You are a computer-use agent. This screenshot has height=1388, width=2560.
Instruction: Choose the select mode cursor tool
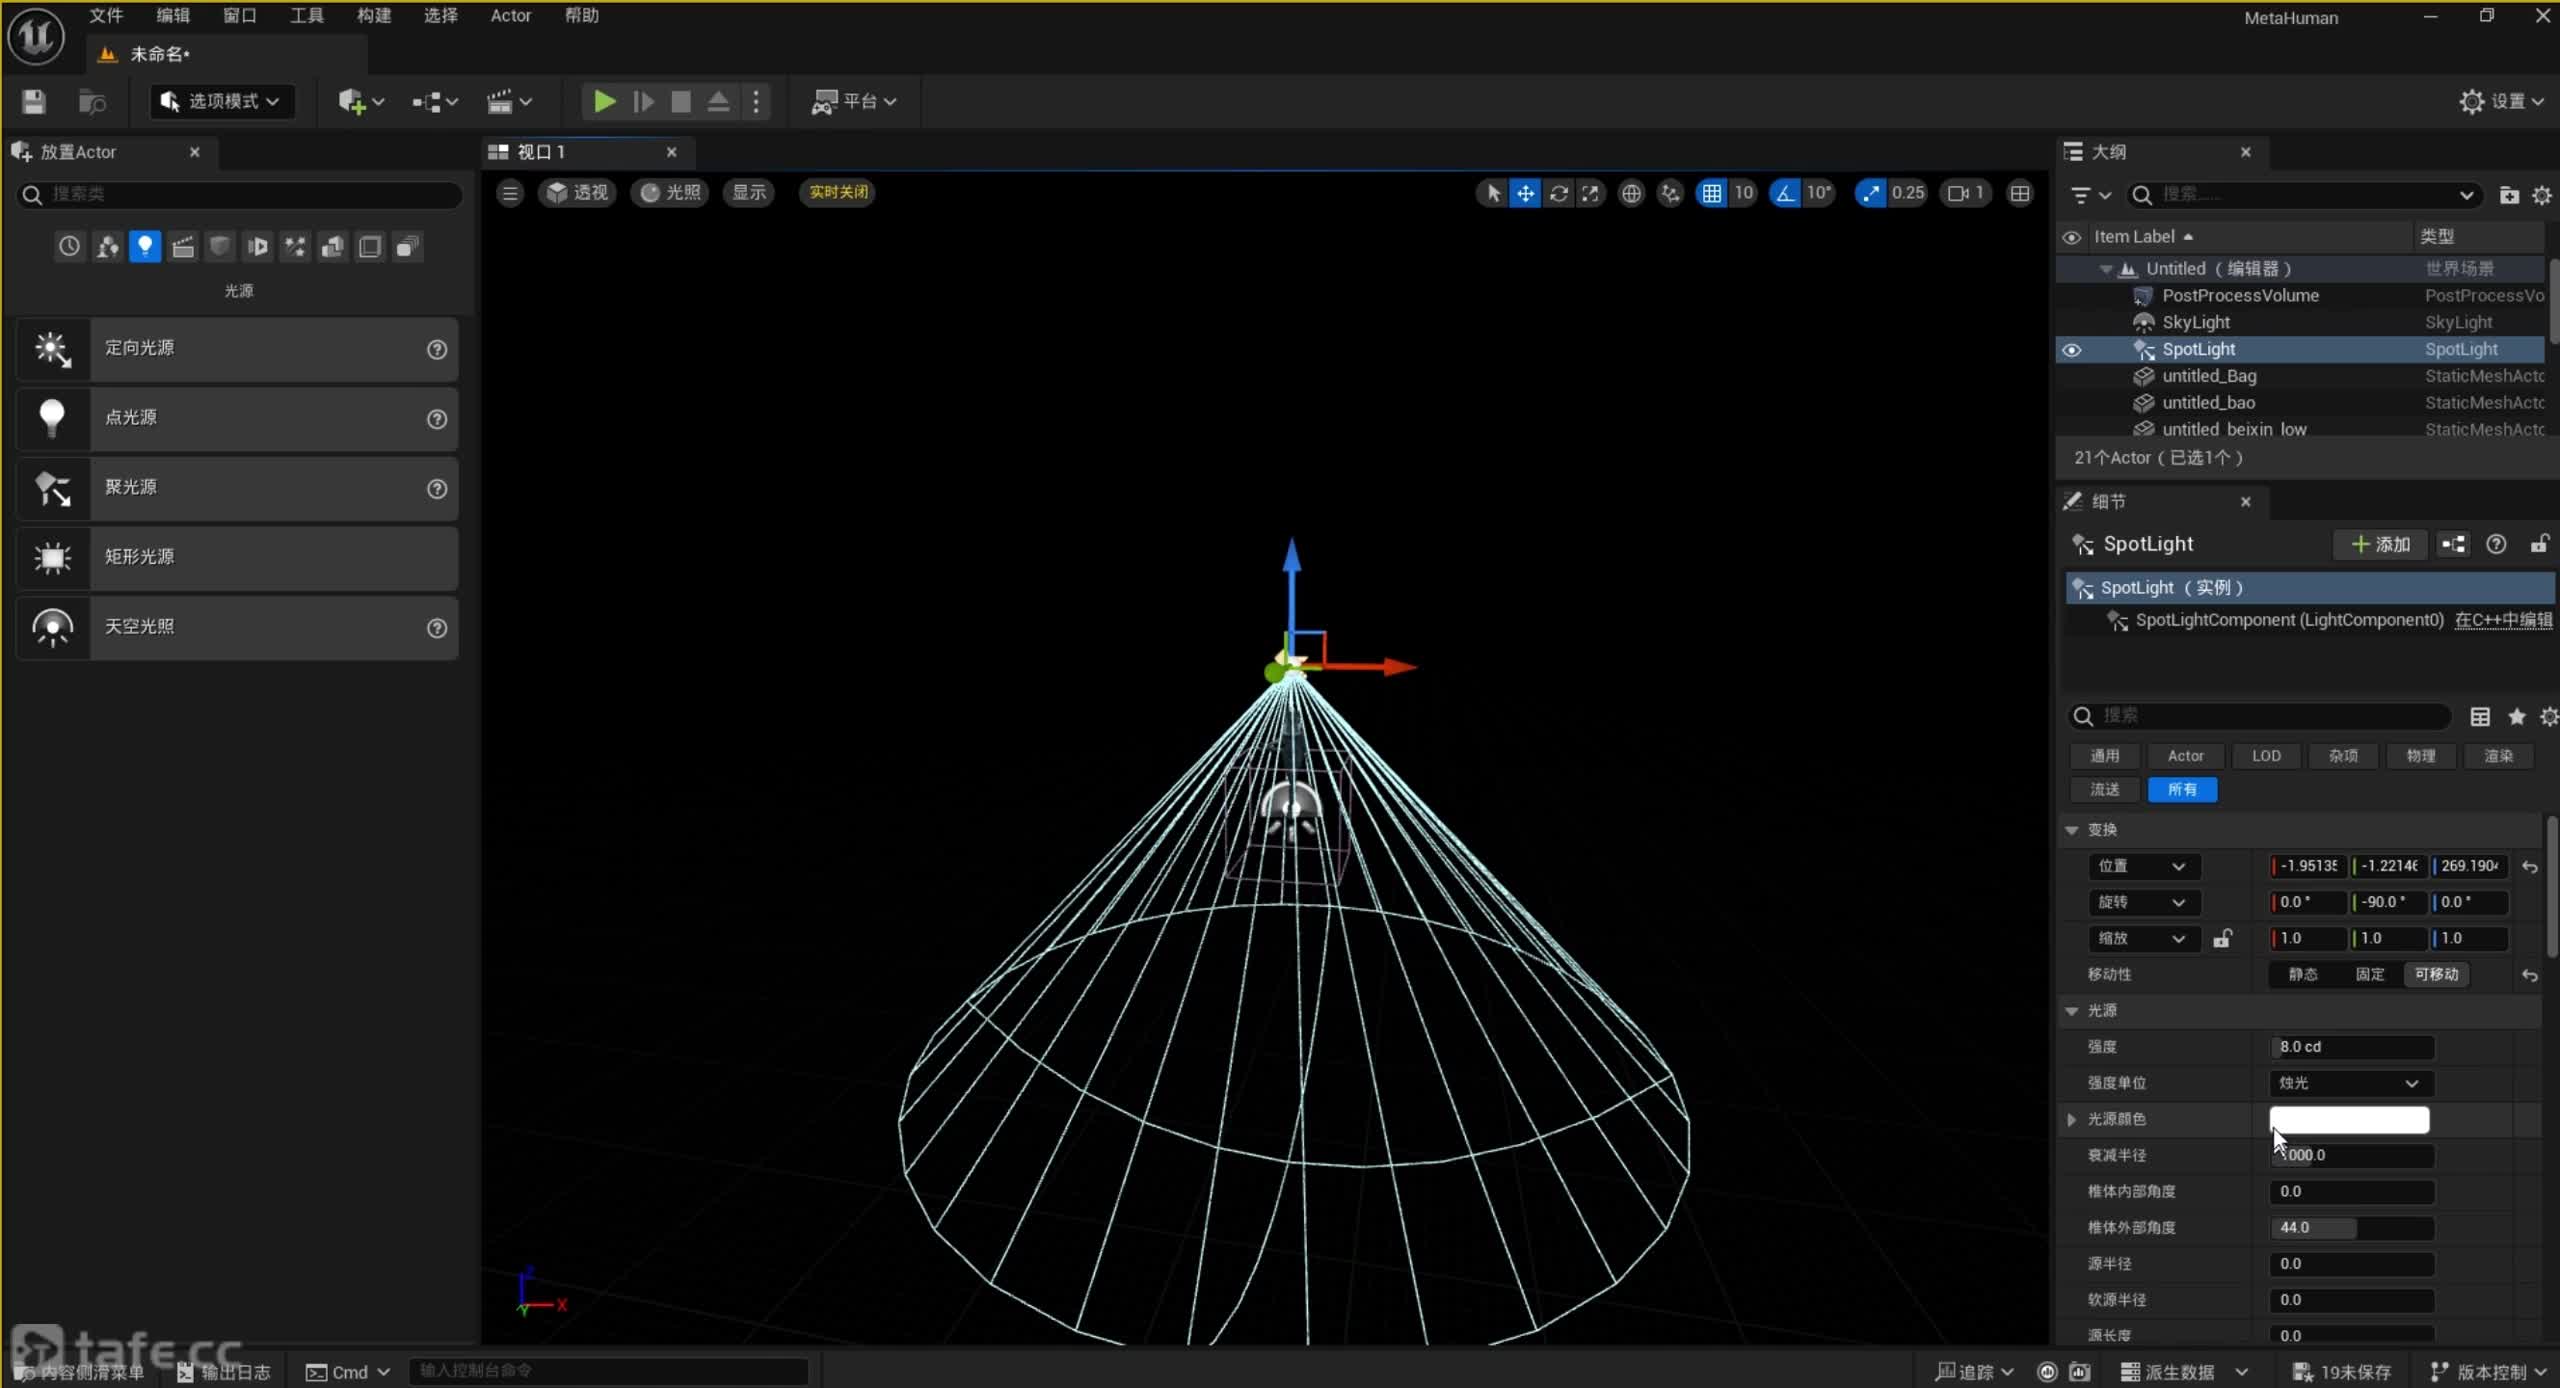(1492, 193)
